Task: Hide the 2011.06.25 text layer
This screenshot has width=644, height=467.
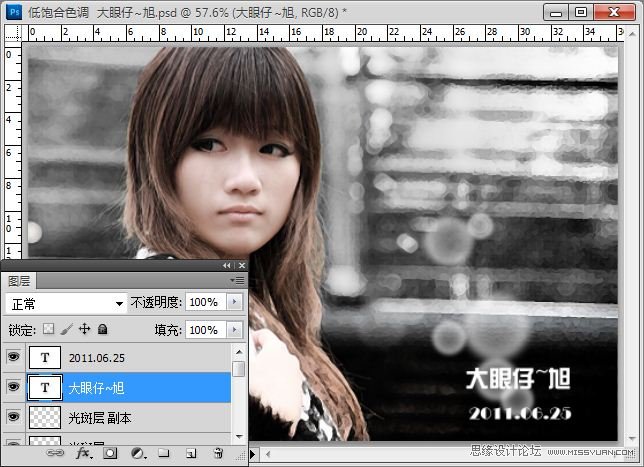Action: click(14, 357)
